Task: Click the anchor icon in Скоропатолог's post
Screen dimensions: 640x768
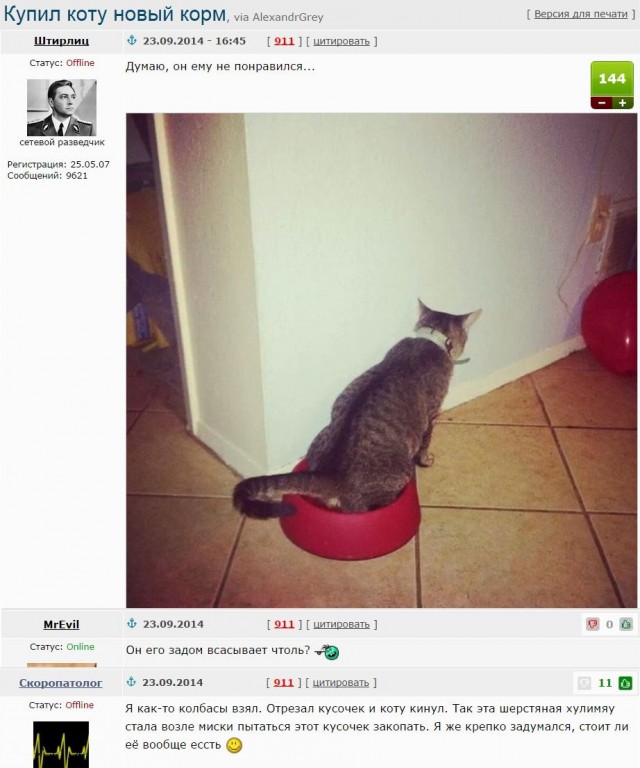Action: [x=131, y=682]
